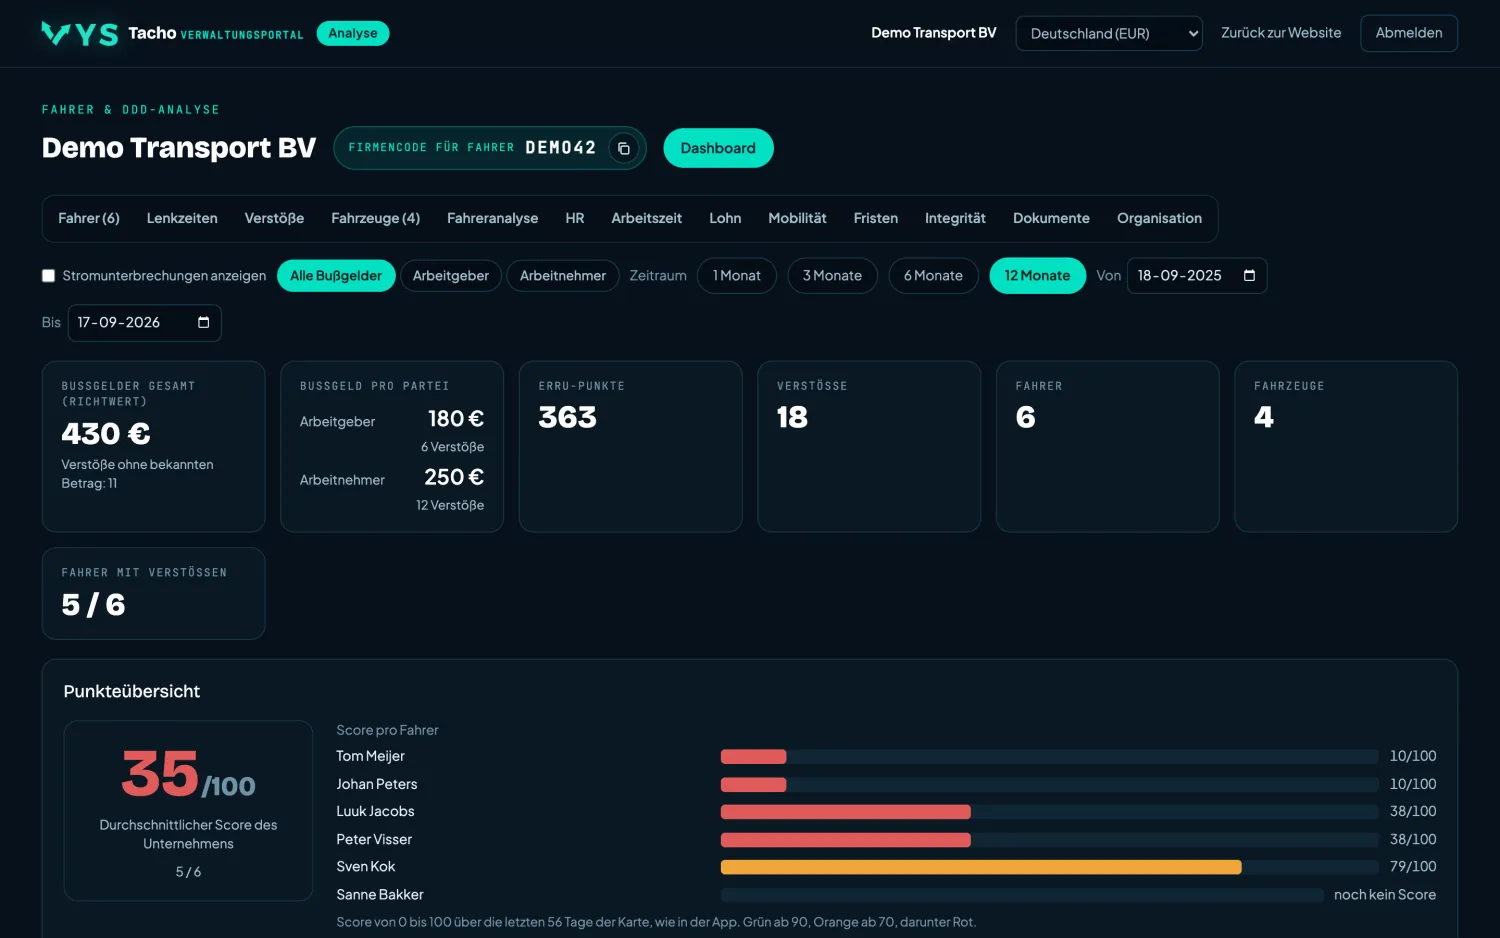This screenshot has height=938, width=1500.
Task: Switch to the Lenkzeiten tab
Action: pos(182,218)
